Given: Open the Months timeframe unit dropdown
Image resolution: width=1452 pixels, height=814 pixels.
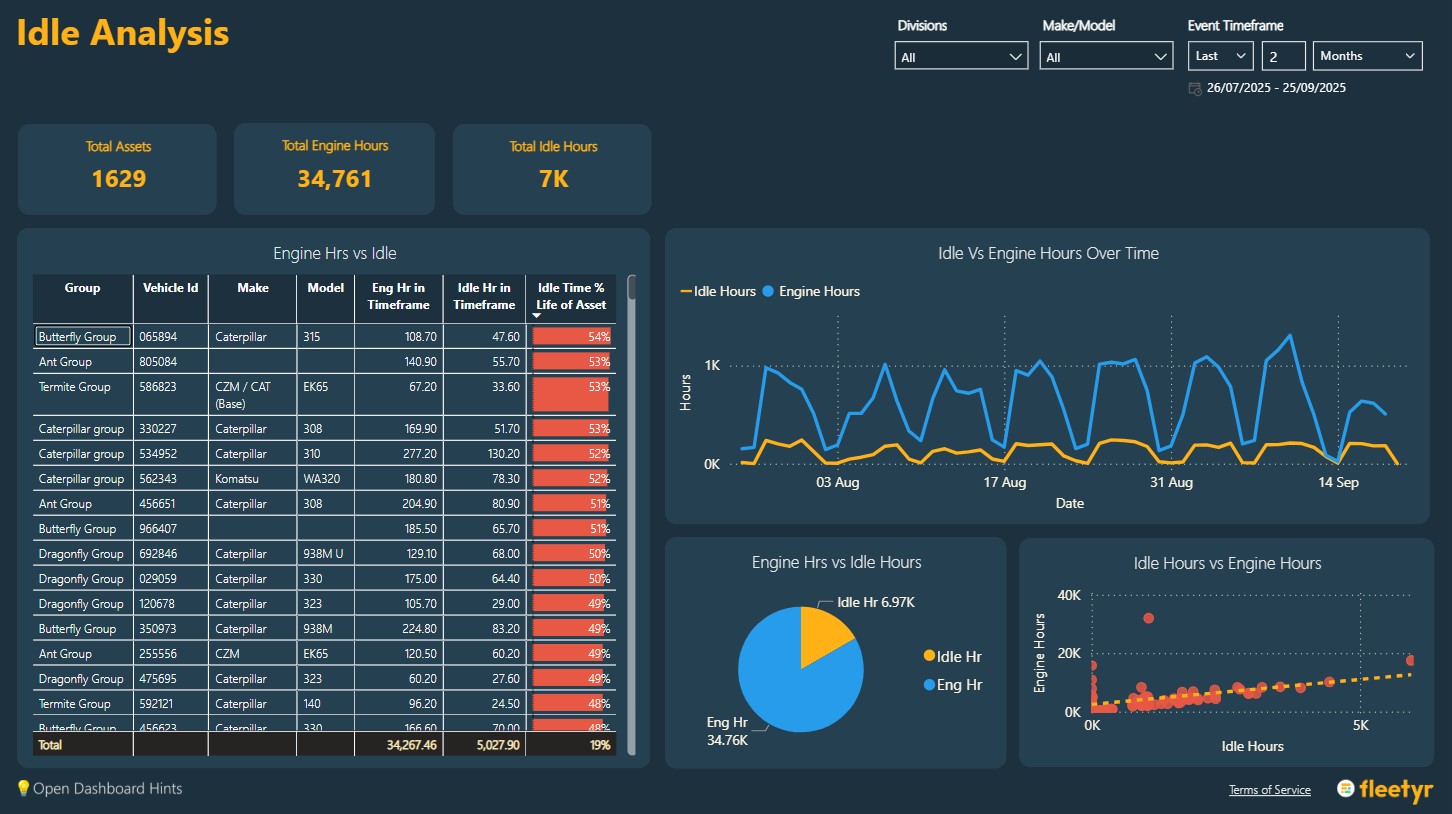Looking at the screenshot, I should click(x=1367, y=56).
